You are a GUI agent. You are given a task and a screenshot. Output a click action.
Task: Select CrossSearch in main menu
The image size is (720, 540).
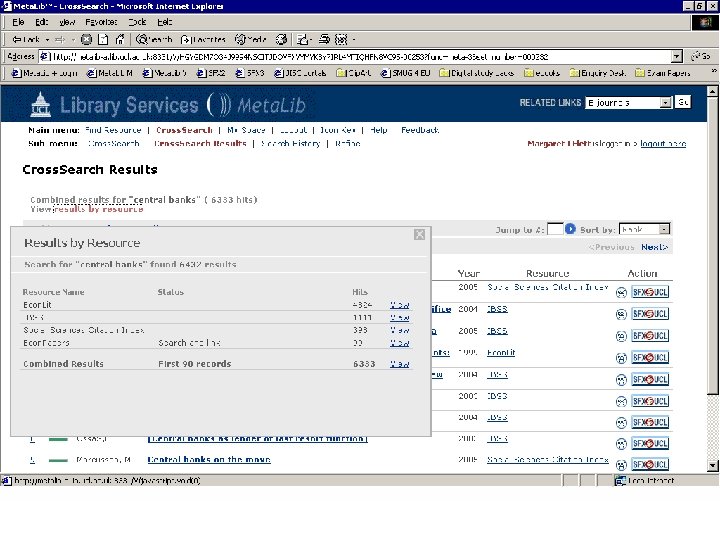[184, 130]
